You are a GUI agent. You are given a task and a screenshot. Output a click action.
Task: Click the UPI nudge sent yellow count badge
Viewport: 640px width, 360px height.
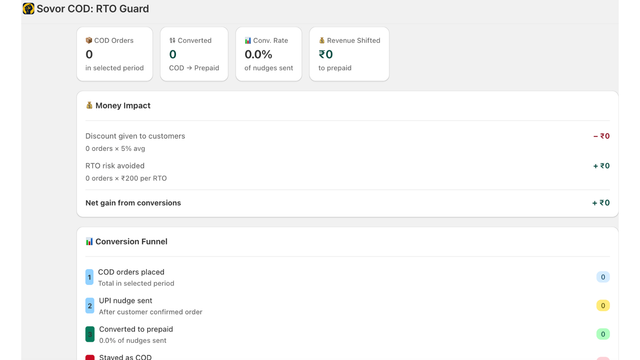click(x=603, y=306)
